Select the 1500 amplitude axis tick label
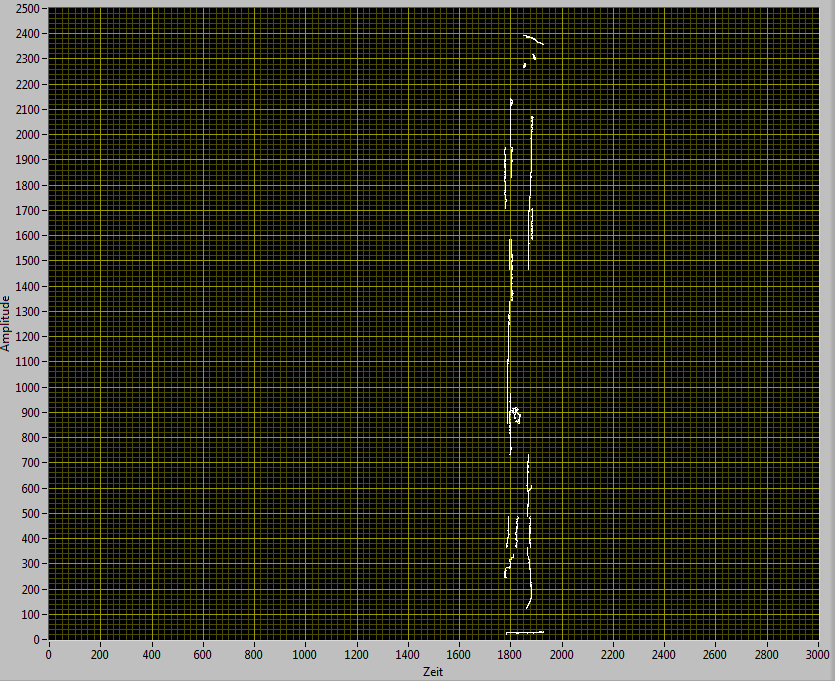 pyautogui.click(x=28, y=261)
